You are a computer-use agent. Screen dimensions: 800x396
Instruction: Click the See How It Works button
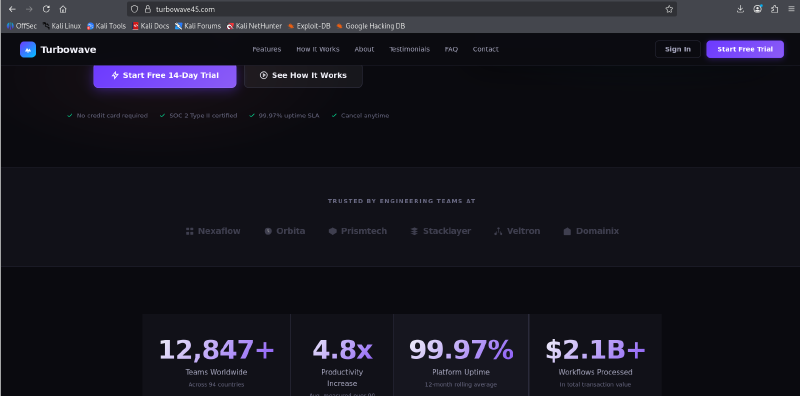[x=304, y=76]
